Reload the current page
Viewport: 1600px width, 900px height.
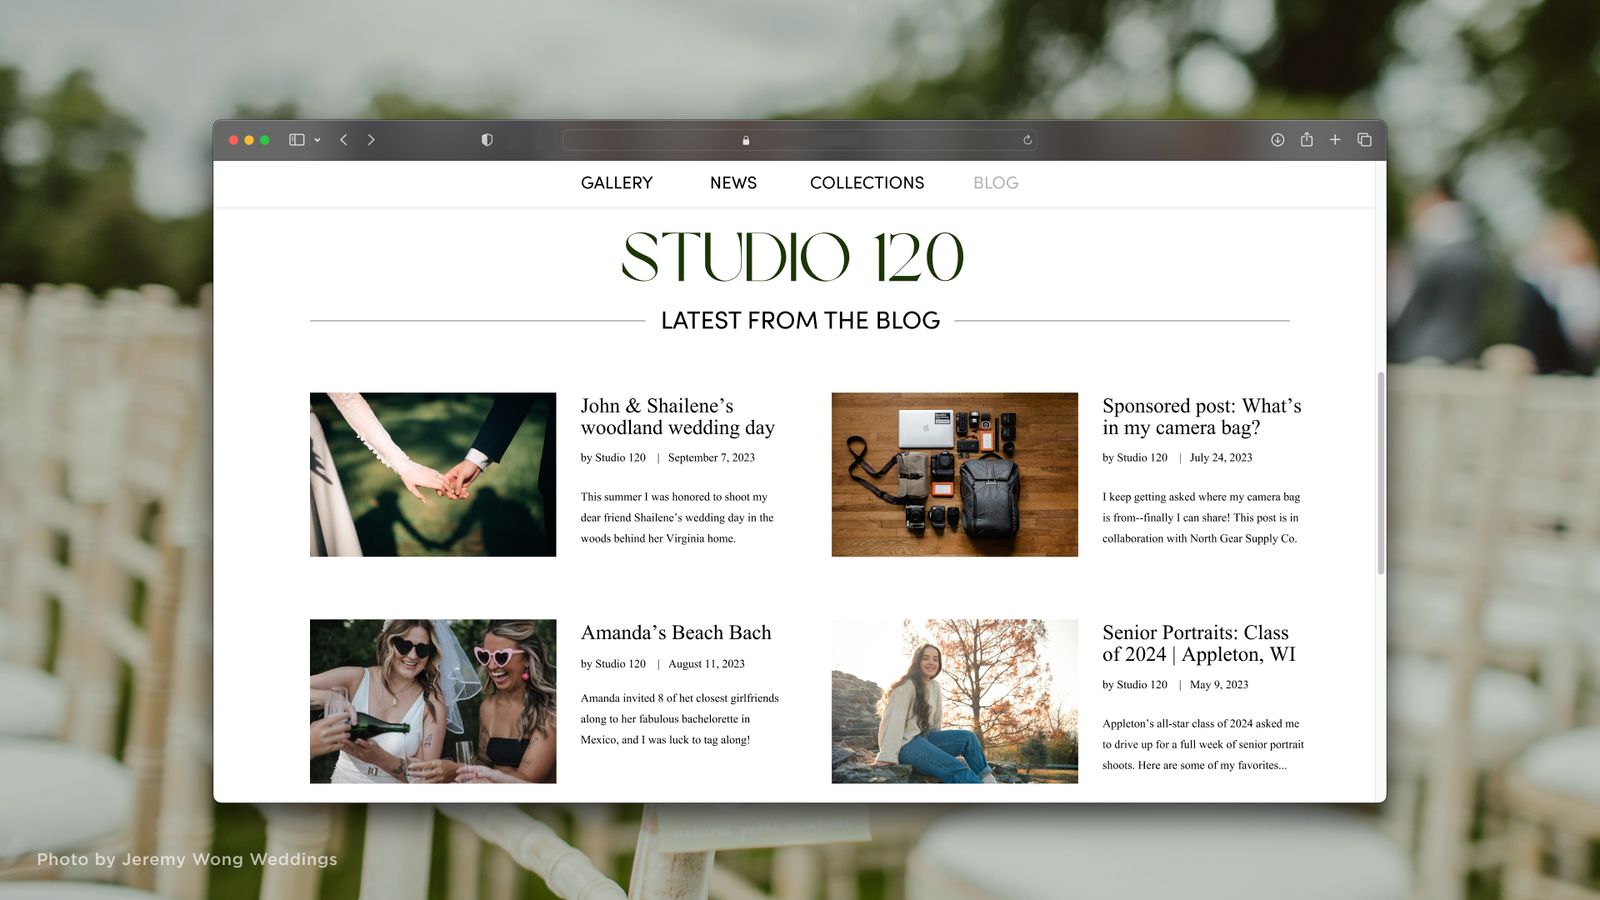coord(1026,140)
